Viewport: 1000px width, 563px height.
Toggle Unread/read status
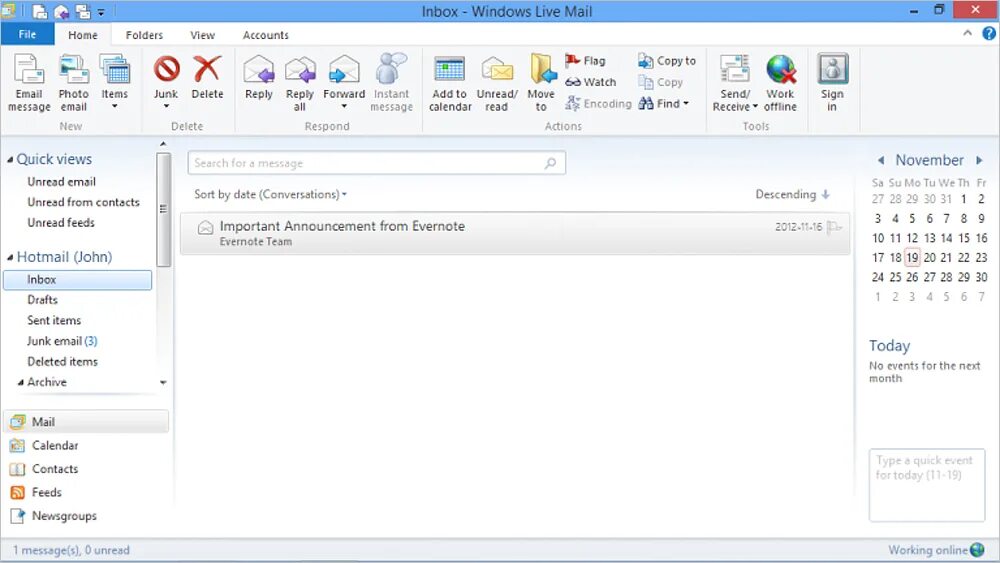coord(497,83)
